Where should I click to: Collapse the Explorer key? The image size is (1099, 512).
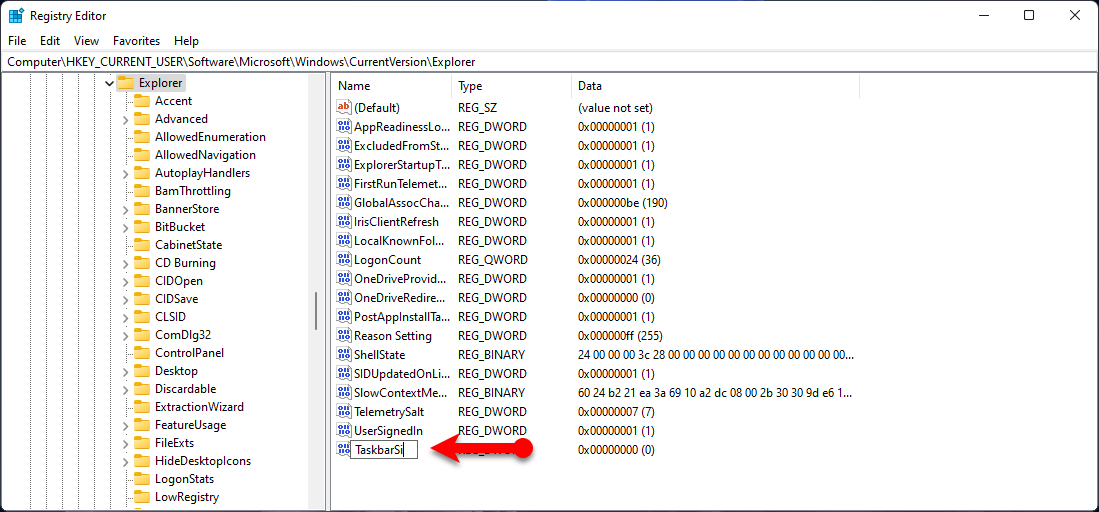pyautogui.click(x=109, y=83)
